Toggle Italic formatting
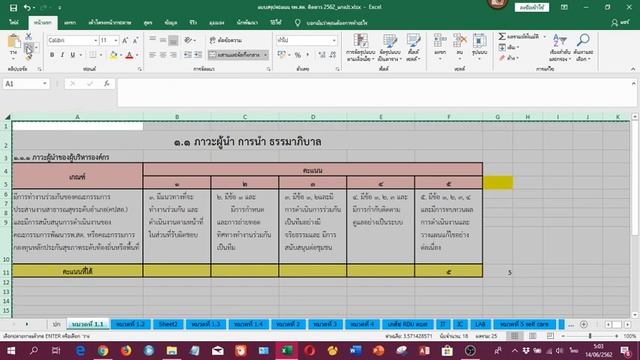 [62, 55]
